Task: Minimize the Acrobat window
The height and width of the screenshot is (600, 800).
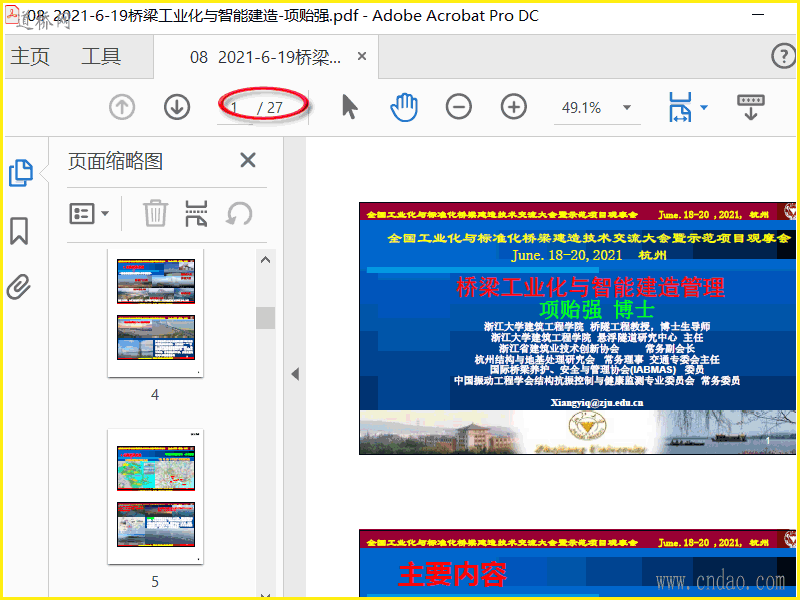Action: [x=758, y=15]
